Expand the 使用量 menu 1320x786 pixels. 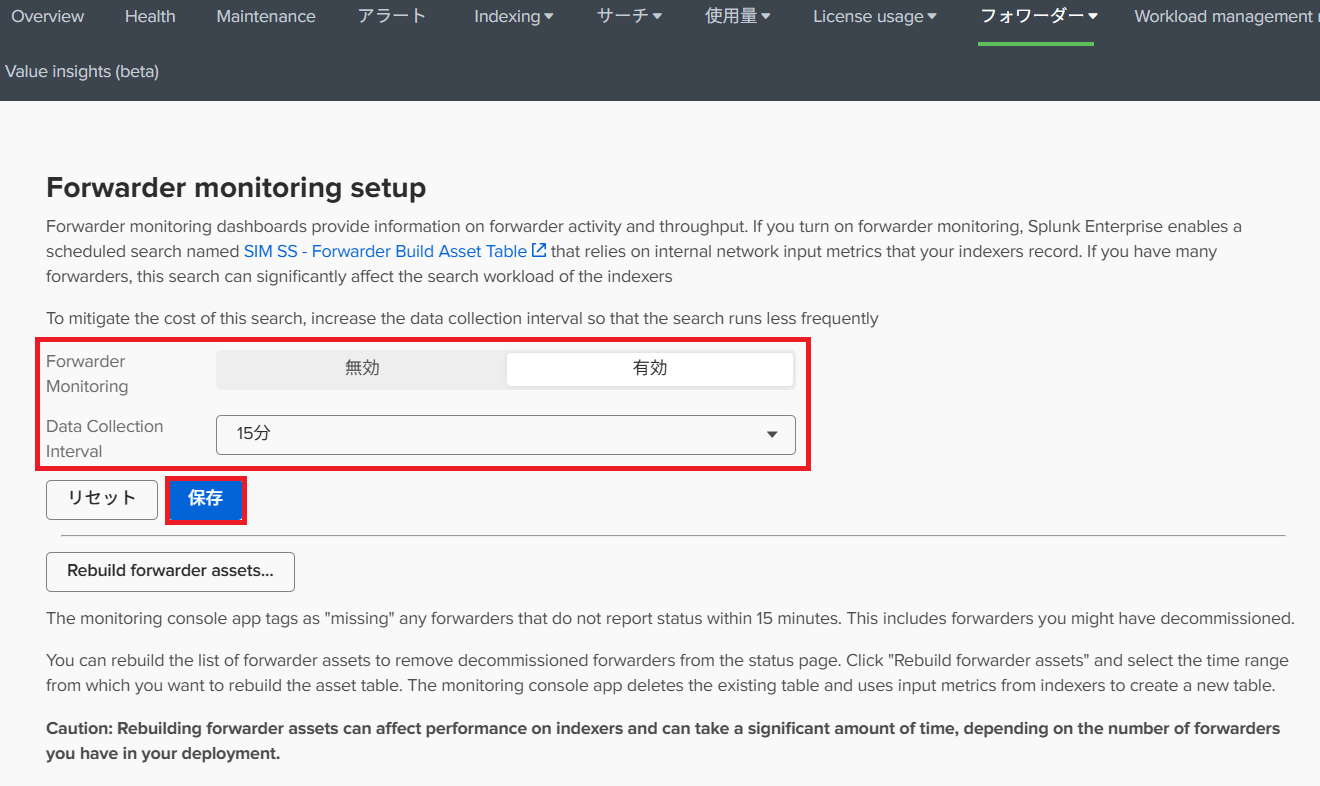(x=738, y=17)
